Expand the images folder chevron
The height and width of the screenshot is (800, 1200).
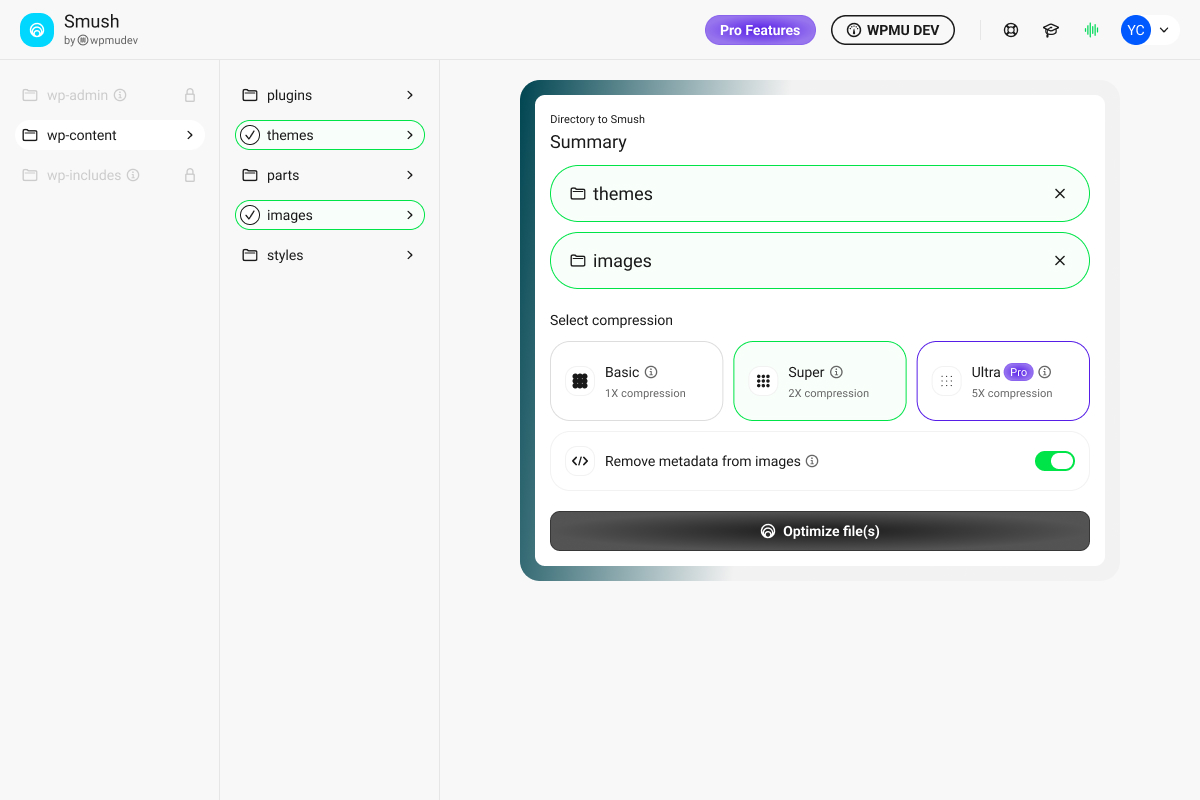(x=410, y=215)
